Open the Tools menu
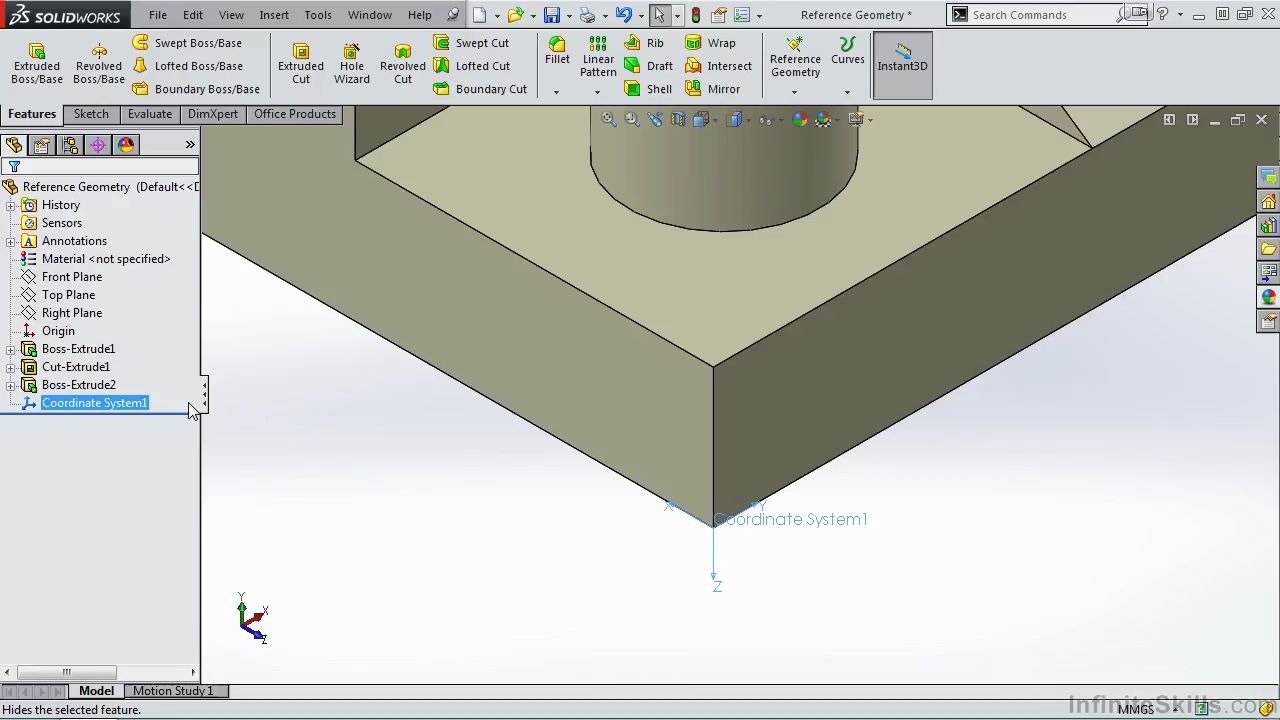1280x720 pixels. pos(317,14)
